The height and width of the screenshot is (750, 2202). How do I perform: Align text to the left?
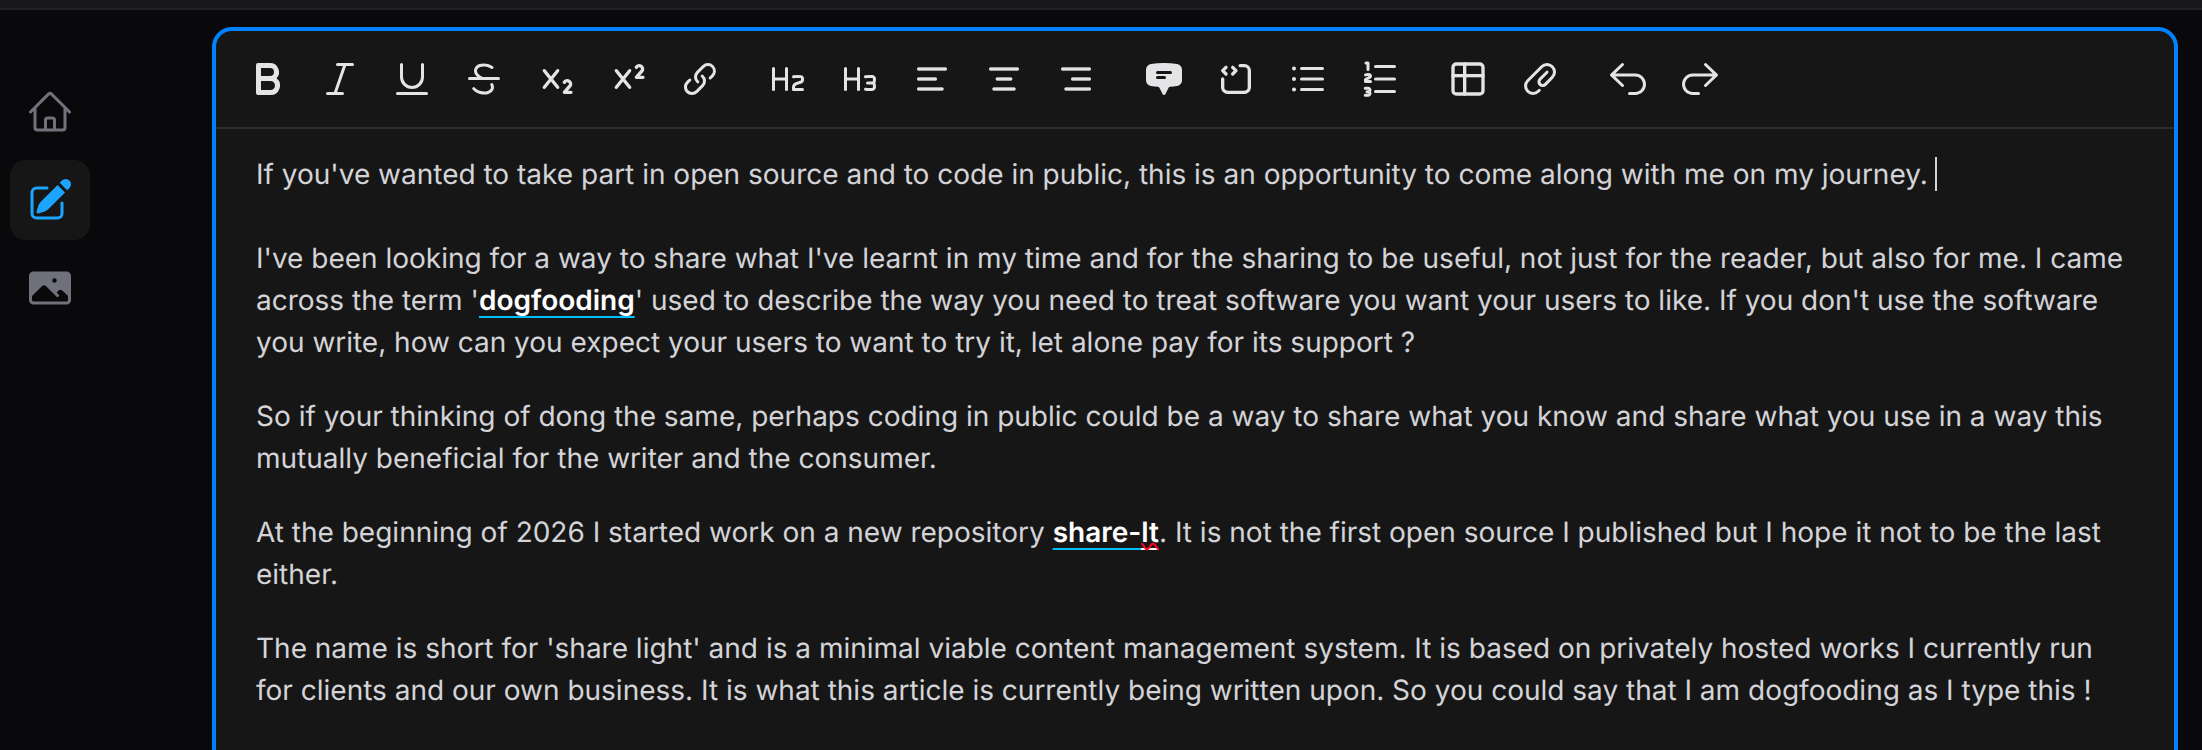point(931,79)
